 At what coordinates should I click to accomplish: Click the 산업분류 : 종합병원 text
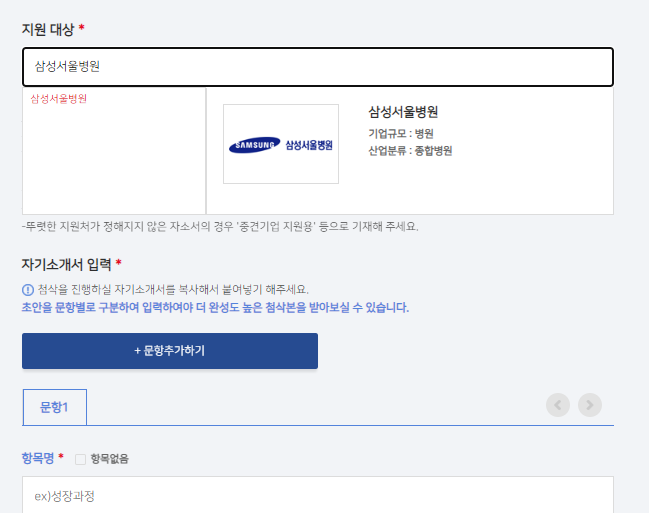410,150
